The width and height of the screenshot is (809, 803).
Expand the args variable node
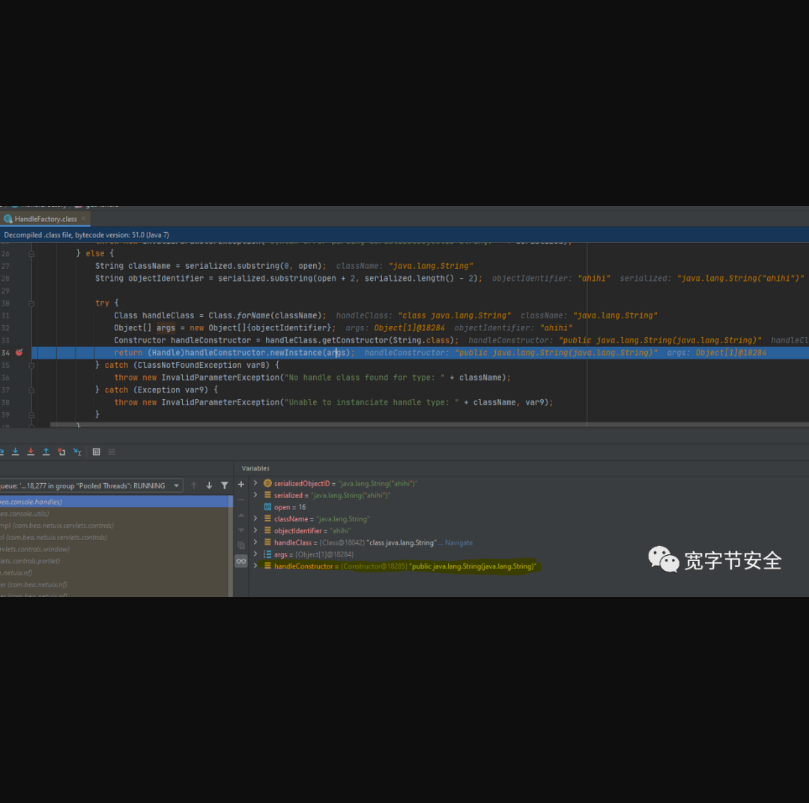pos(256,554)
